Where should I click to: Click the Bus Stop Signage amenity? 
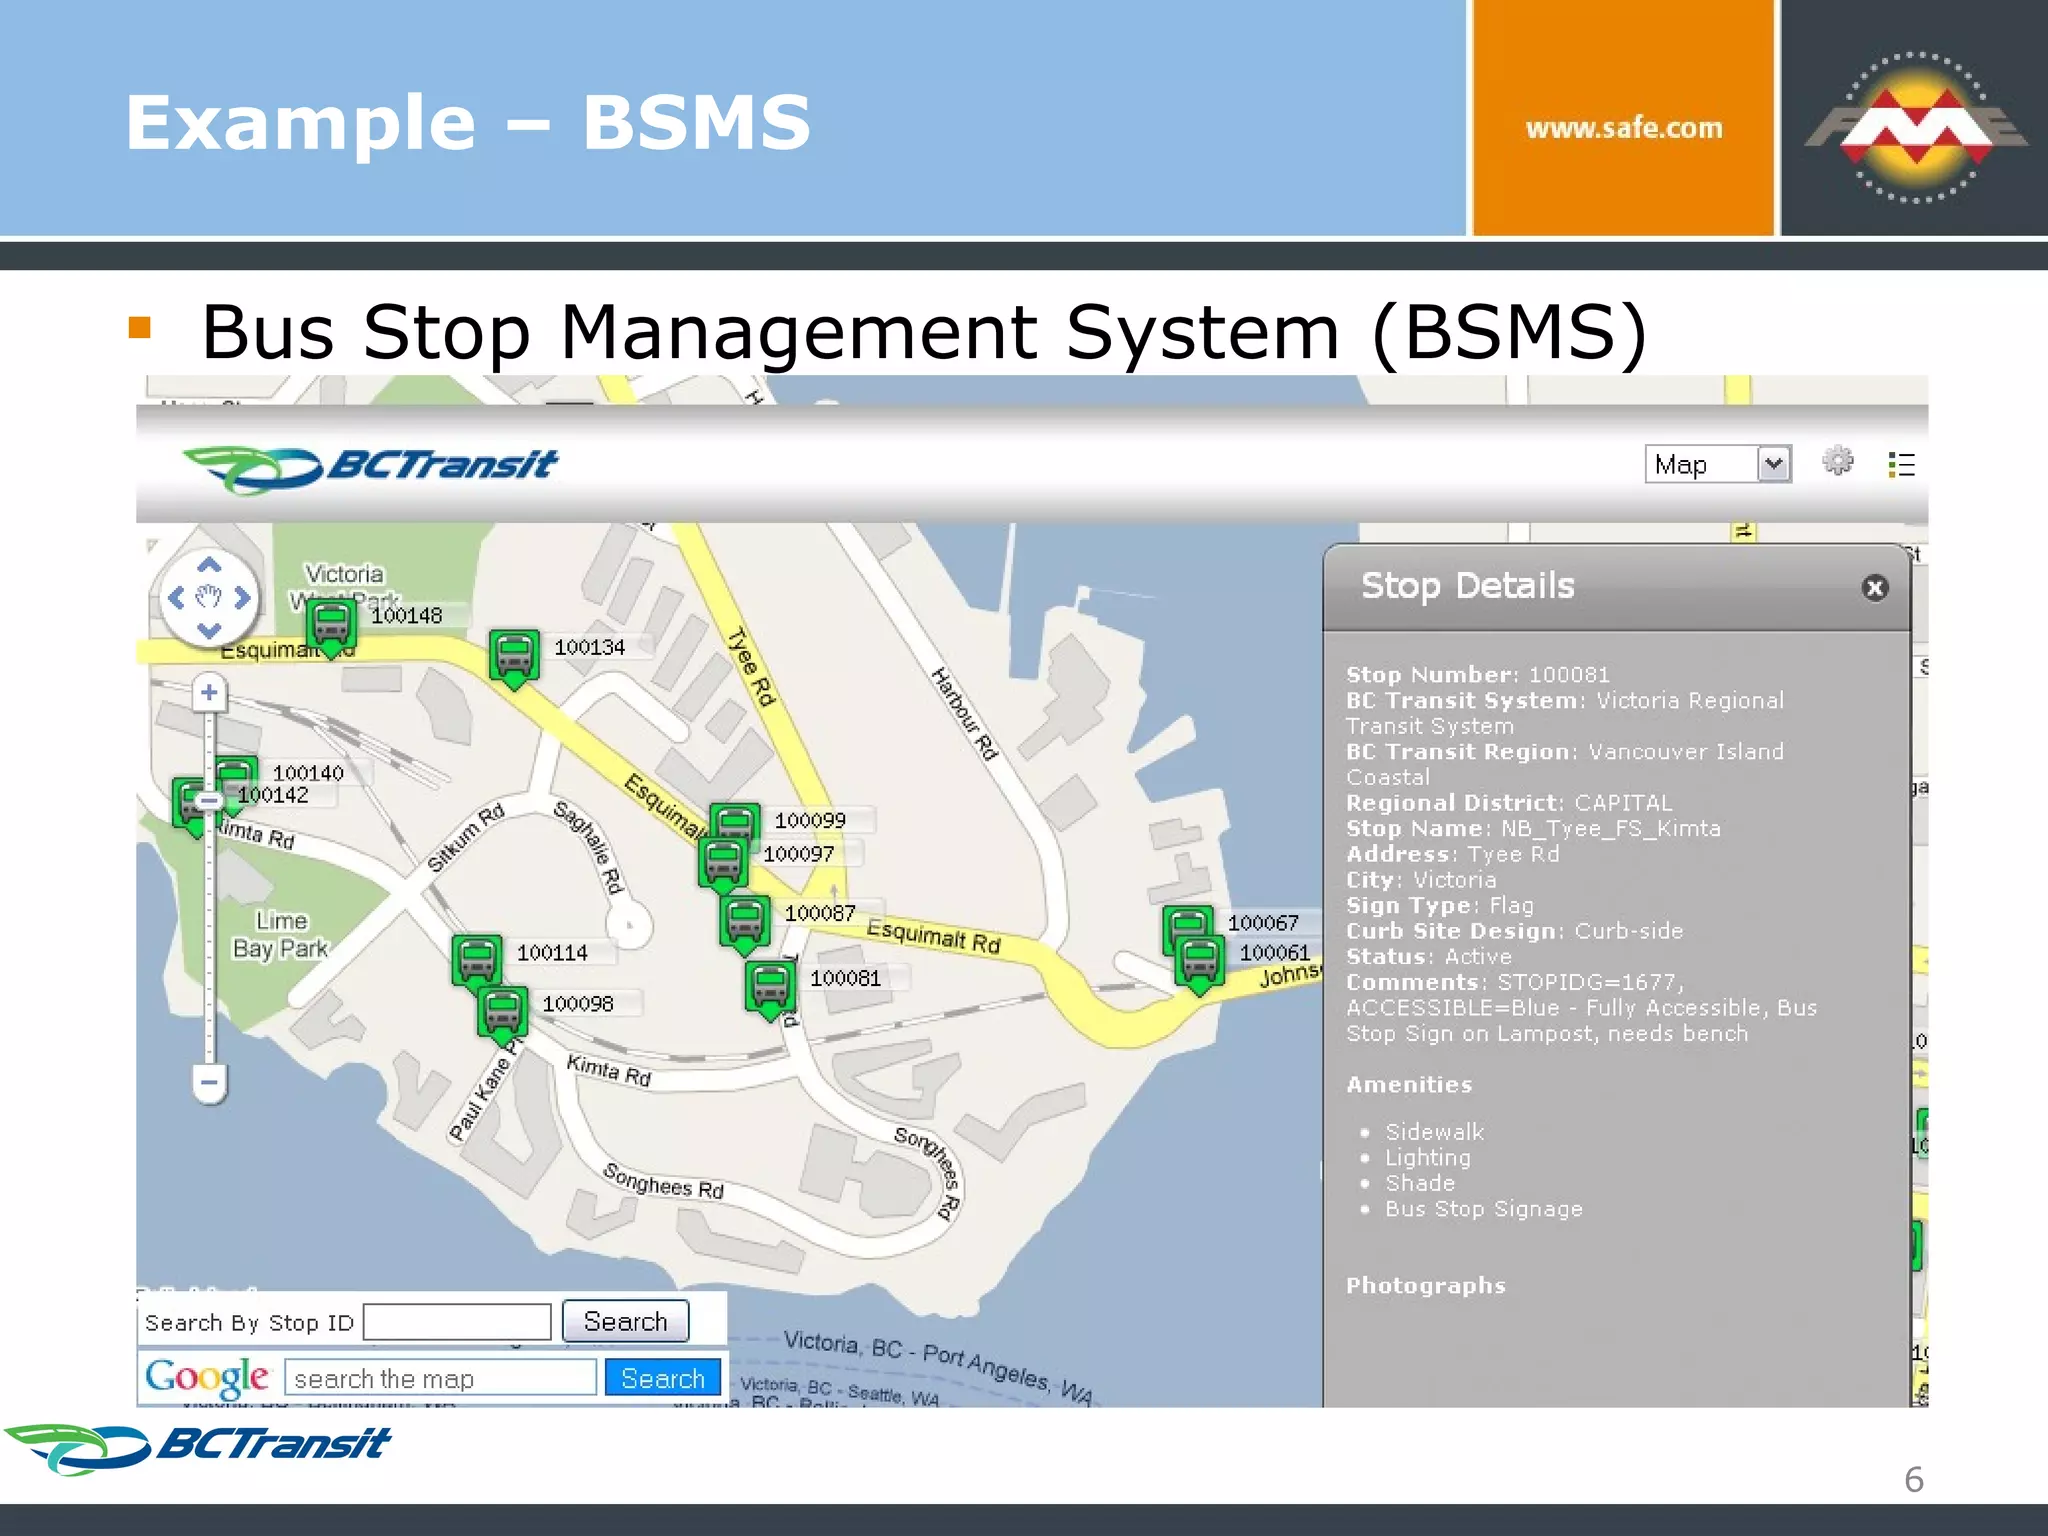pyautogui.click(x=1483, y=1209)
